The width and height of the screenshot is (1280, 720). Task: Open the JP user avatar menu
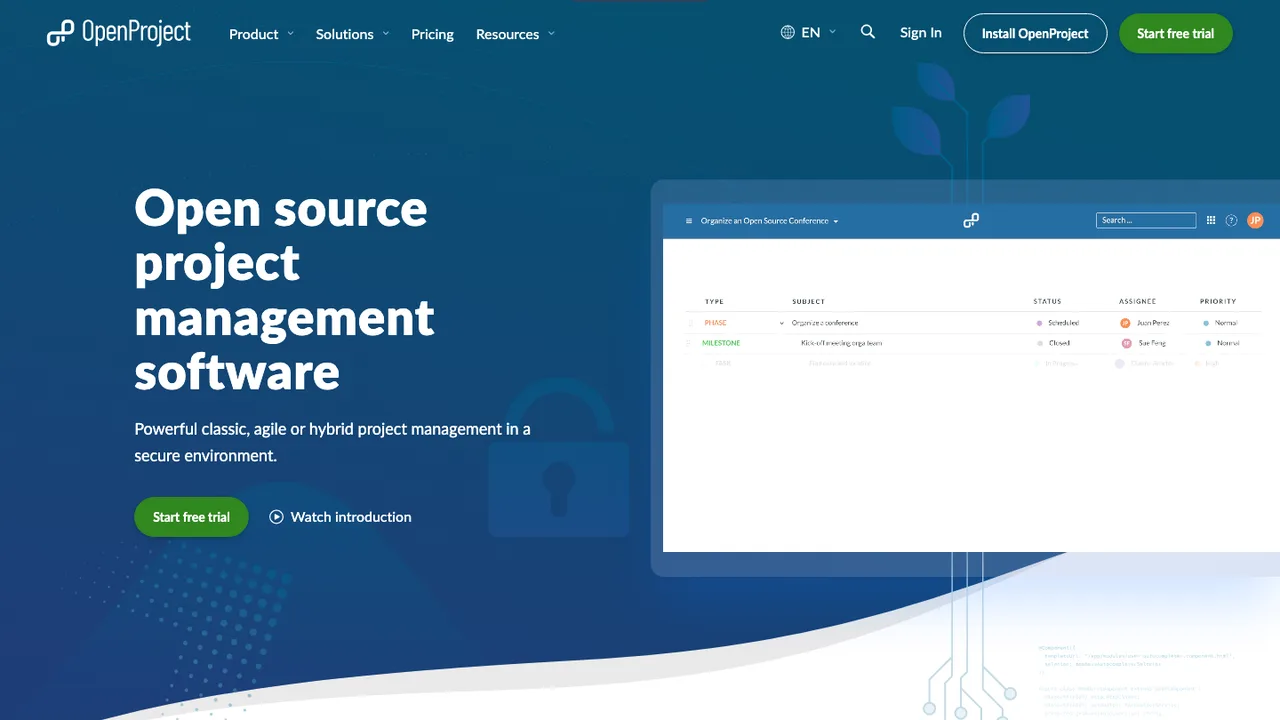[x=1256, y=220]
